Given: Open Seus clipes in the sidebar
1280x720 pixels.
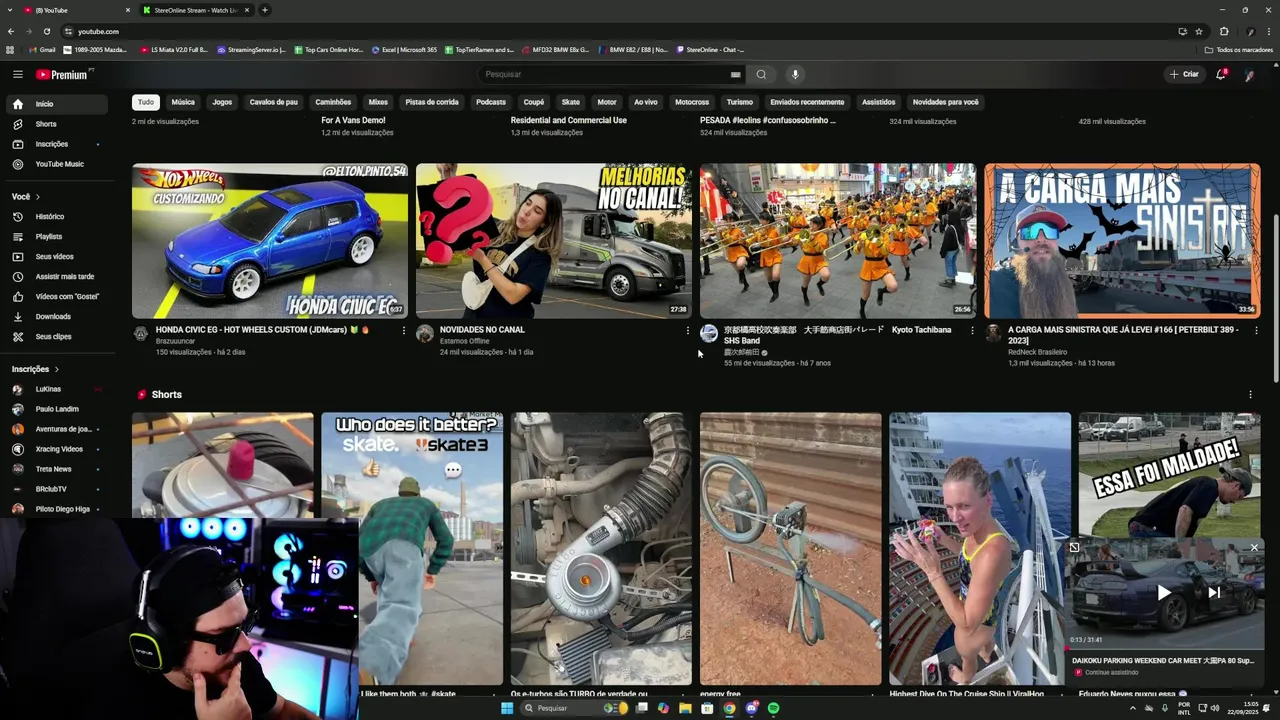Looking at the screenshot, I should 56,336.
